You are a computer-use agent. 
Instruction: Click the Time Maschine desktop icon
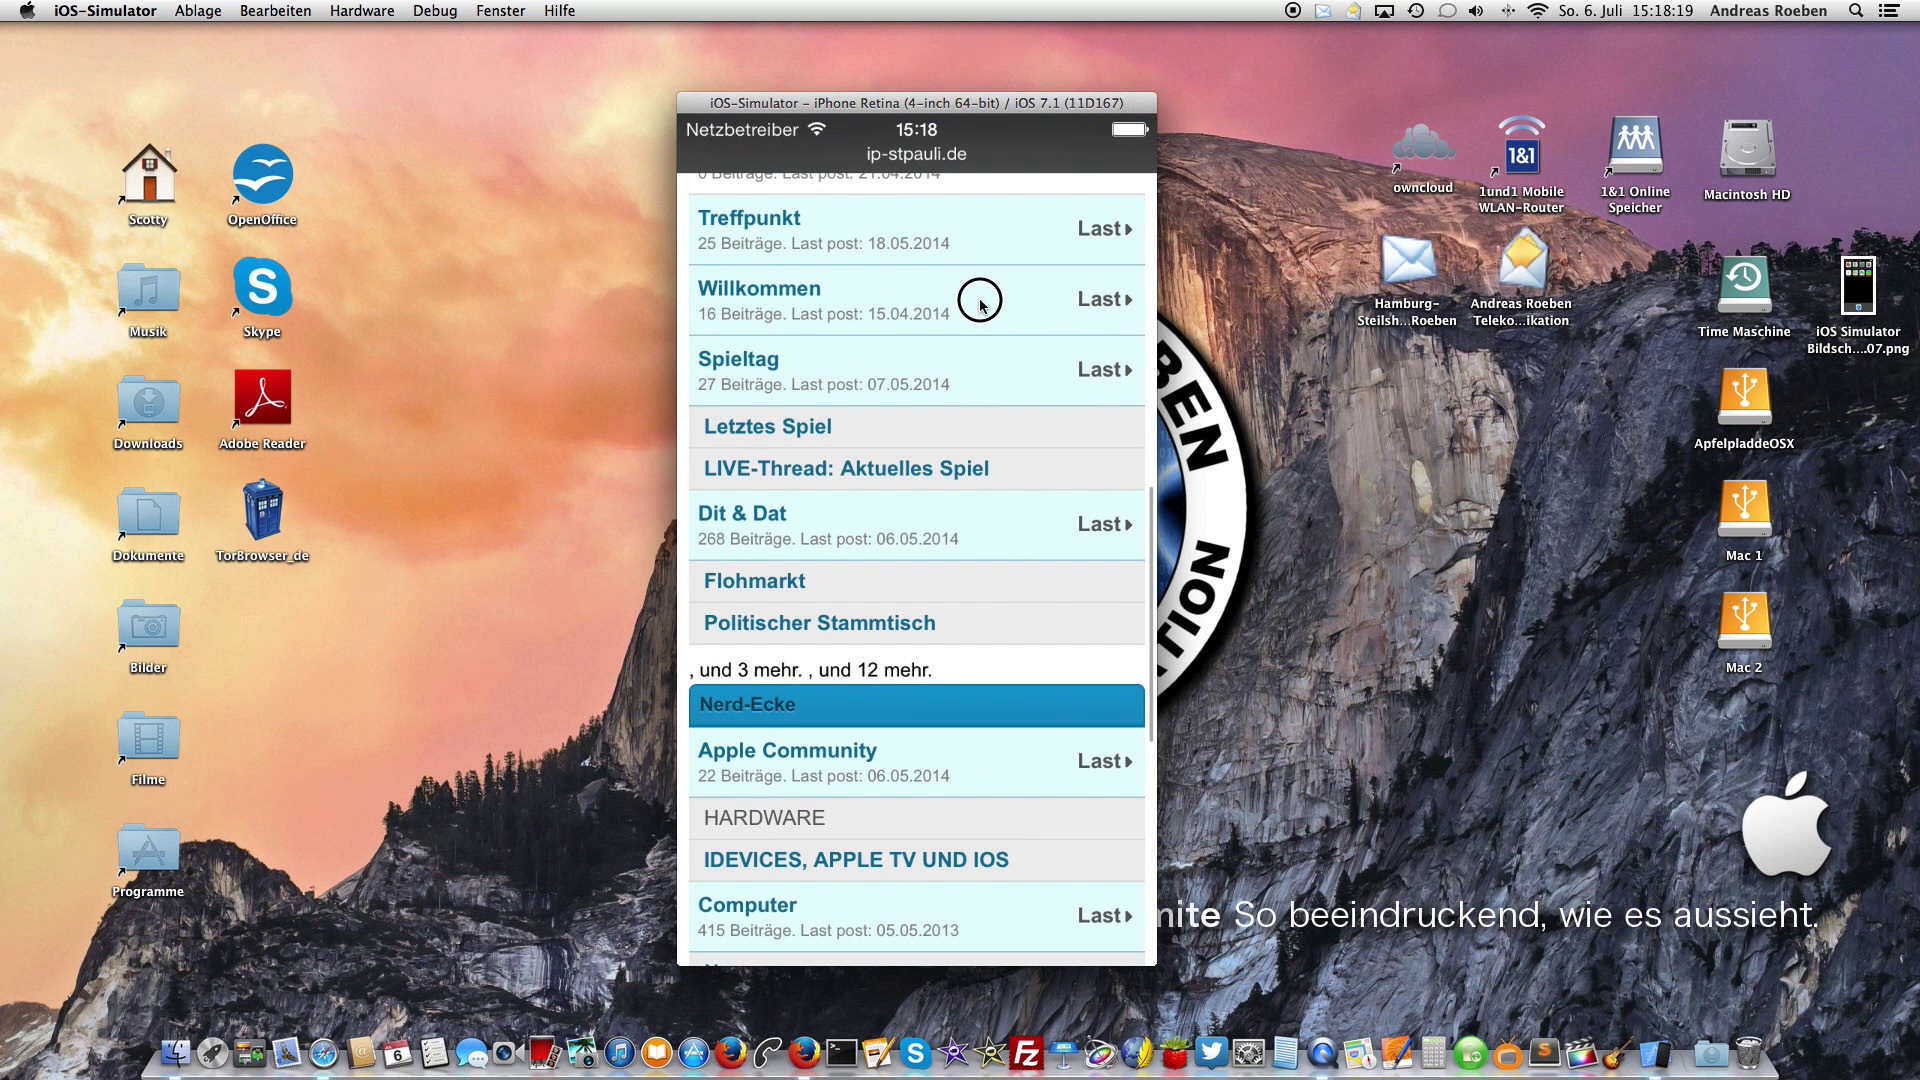(1744, 288)
